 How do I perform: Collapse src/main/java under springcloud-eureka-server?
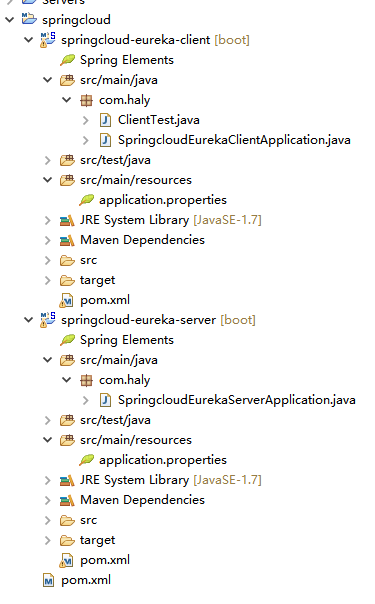tap(47, 360)
